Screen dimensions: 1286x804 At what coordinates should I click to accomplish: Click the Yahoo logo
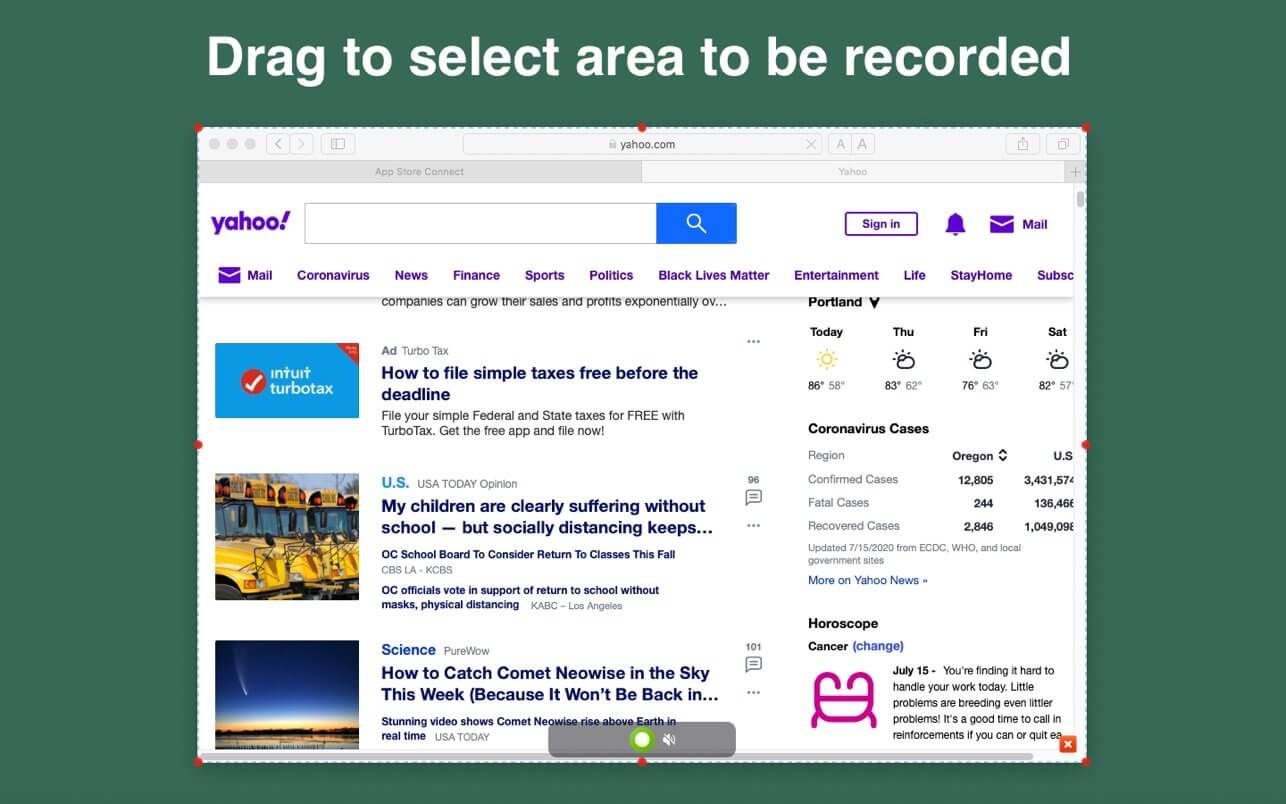250,222
